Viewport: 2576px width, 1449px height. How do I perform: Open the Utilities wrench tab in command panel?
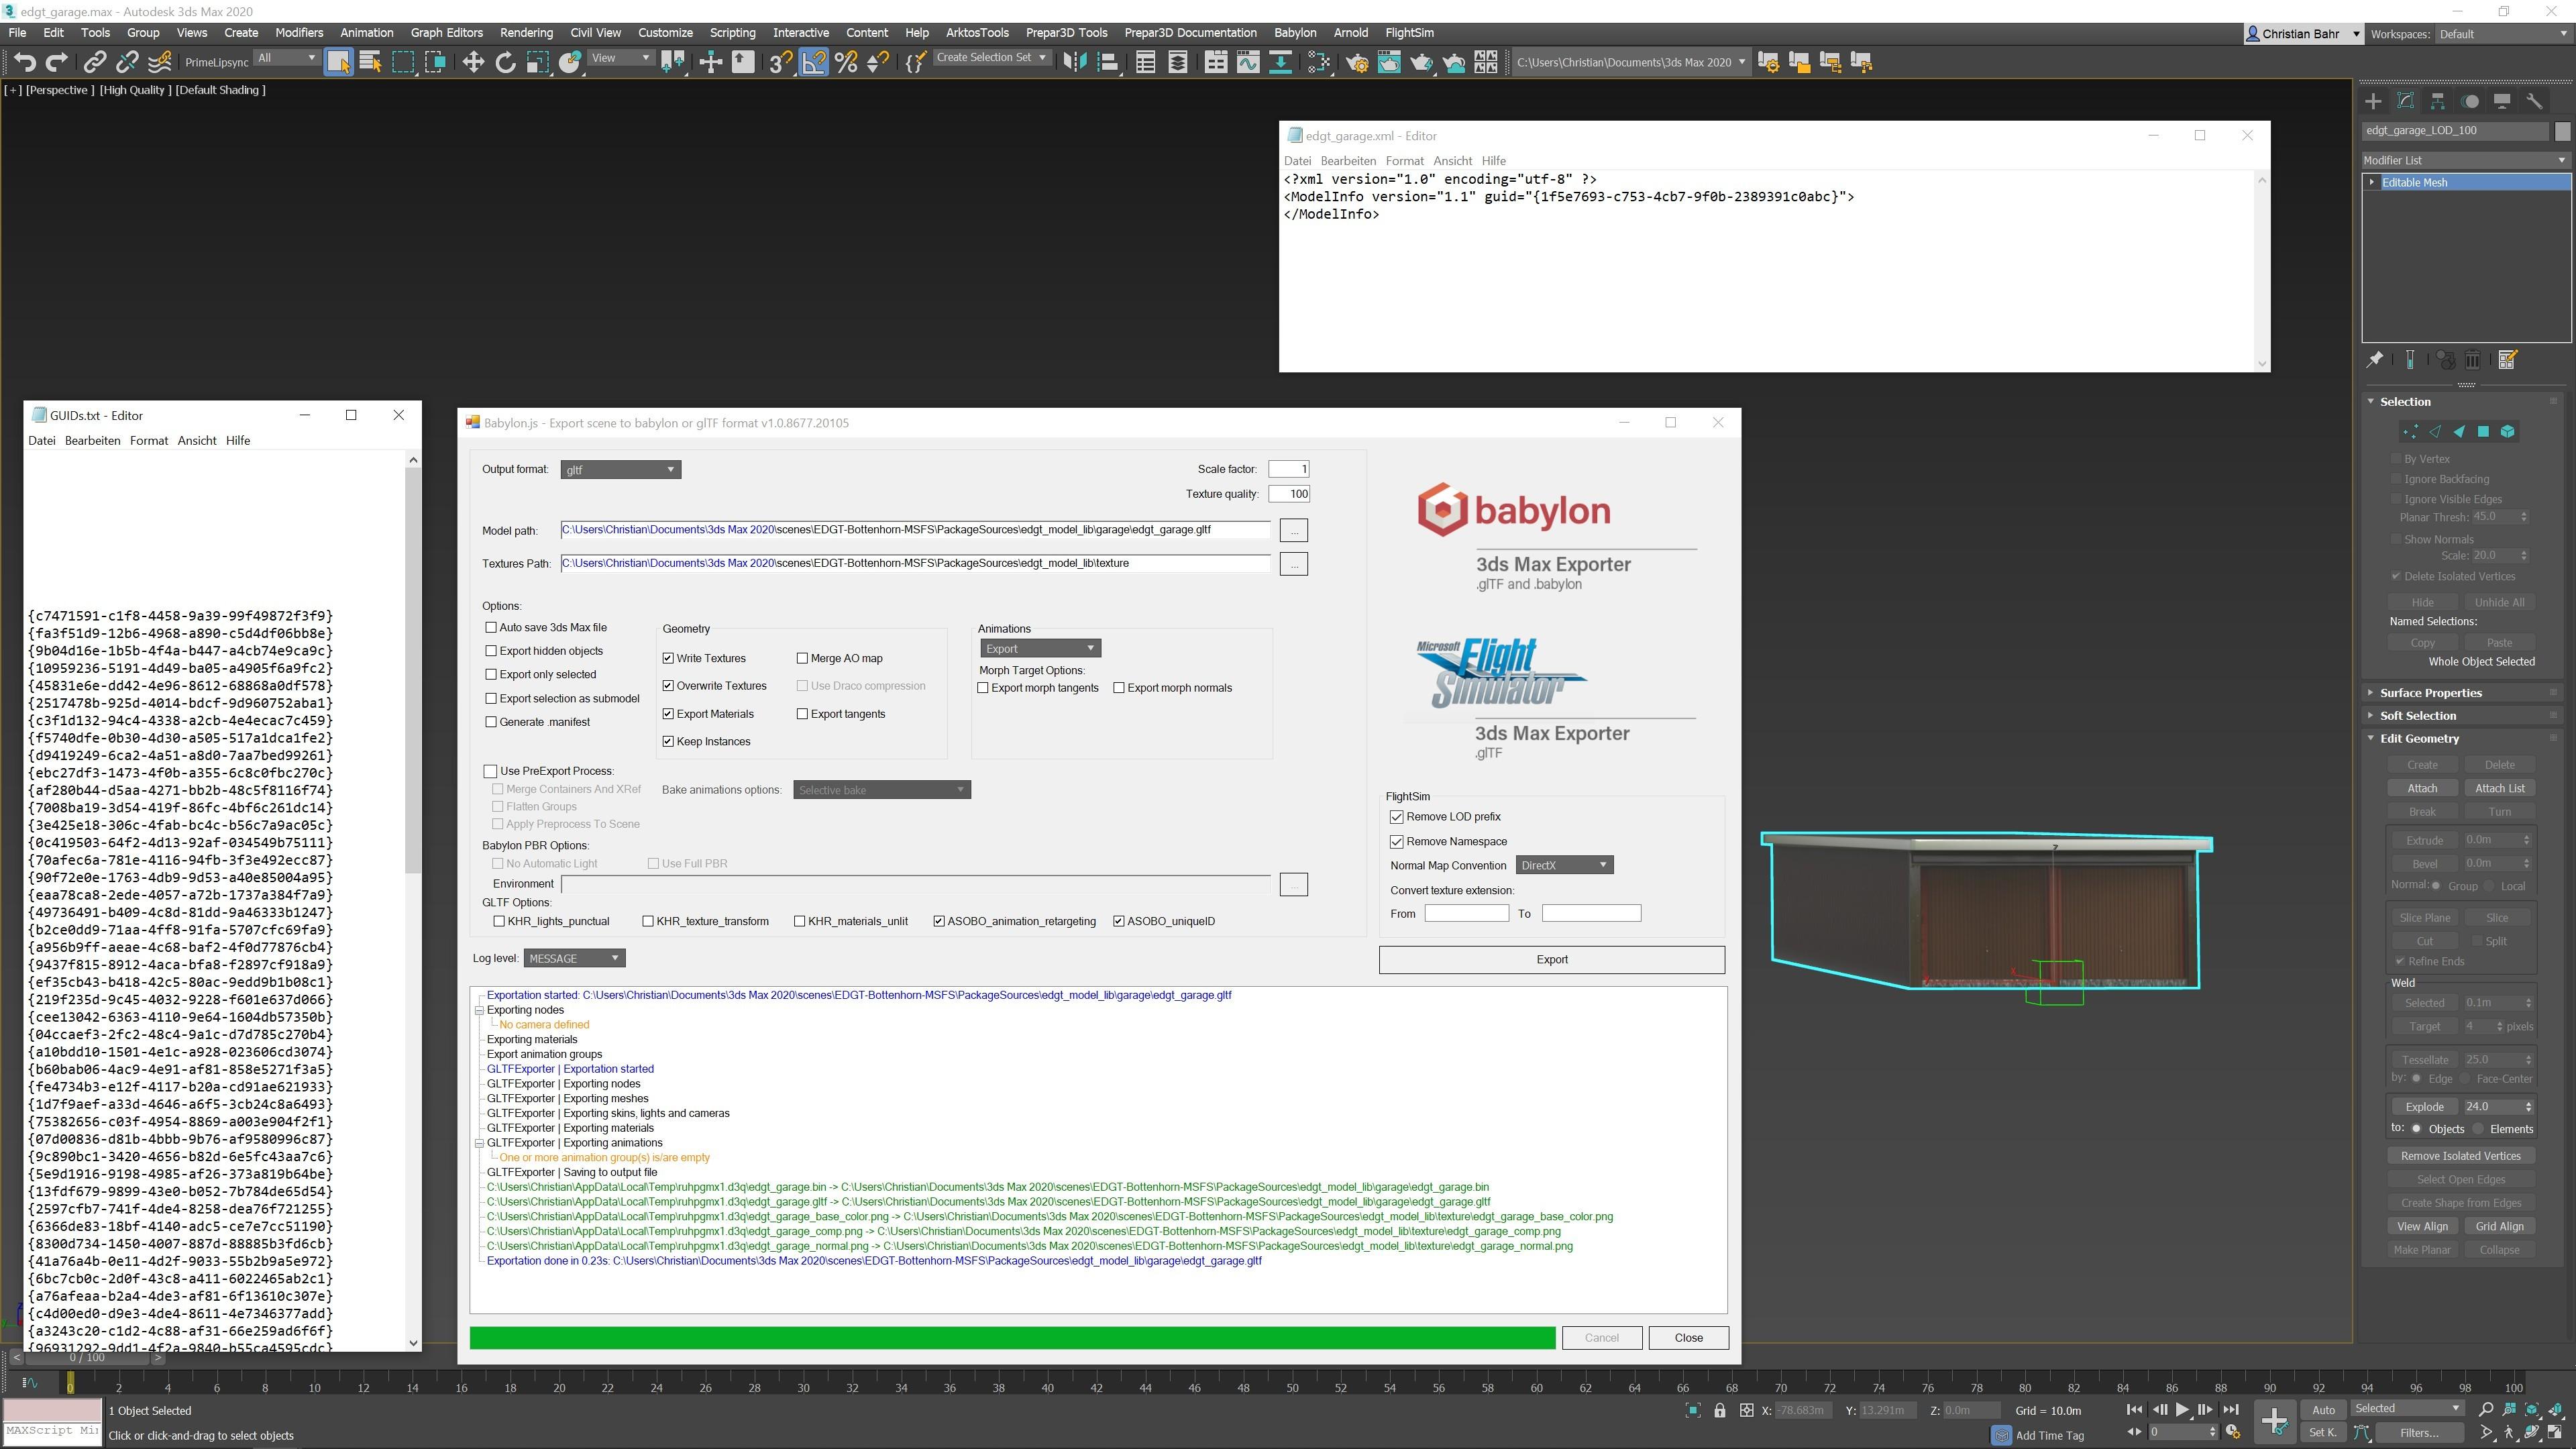2534,101
